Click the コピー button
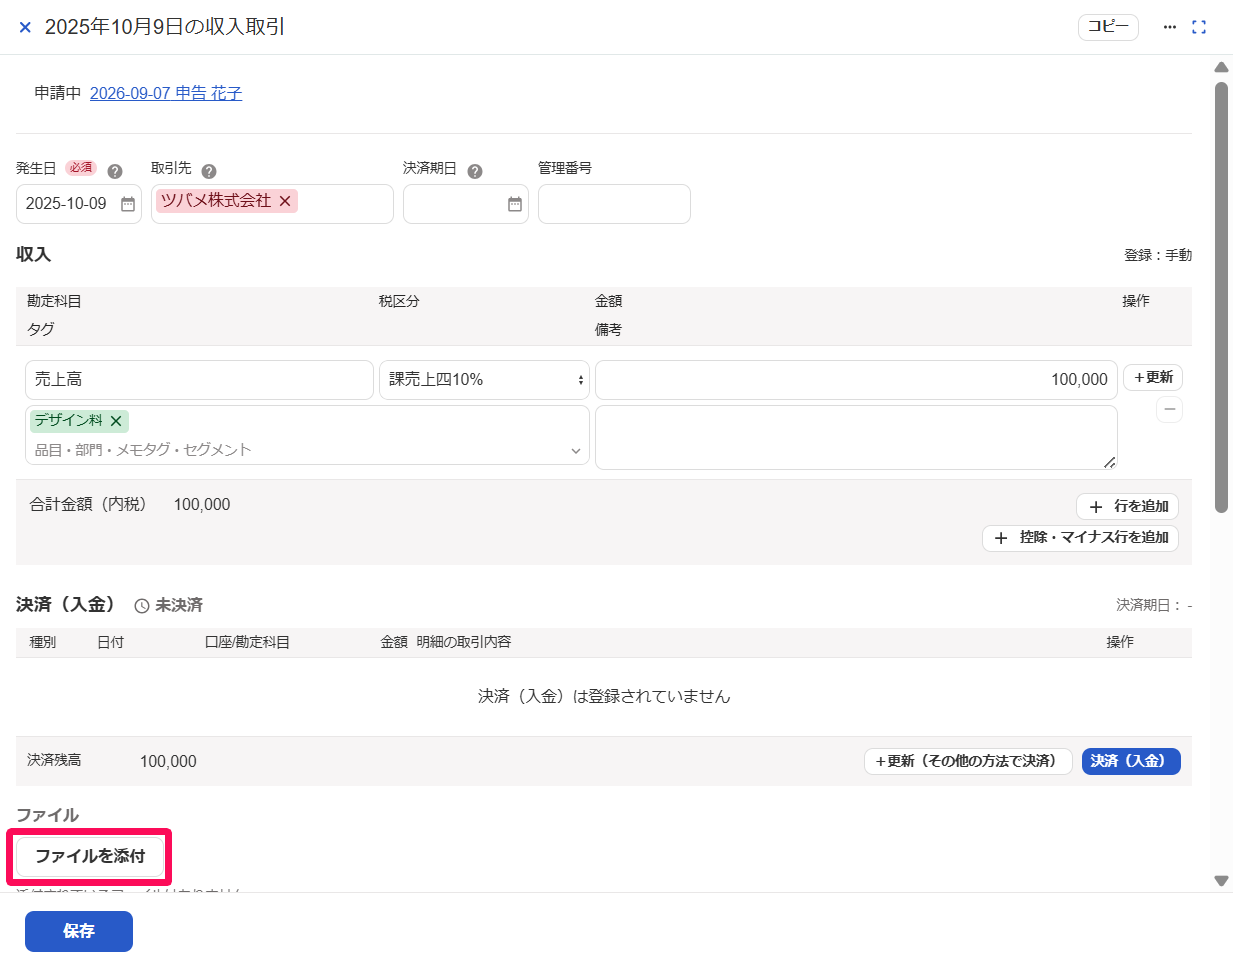1233x972 pixels. (x=1108, y=27)
